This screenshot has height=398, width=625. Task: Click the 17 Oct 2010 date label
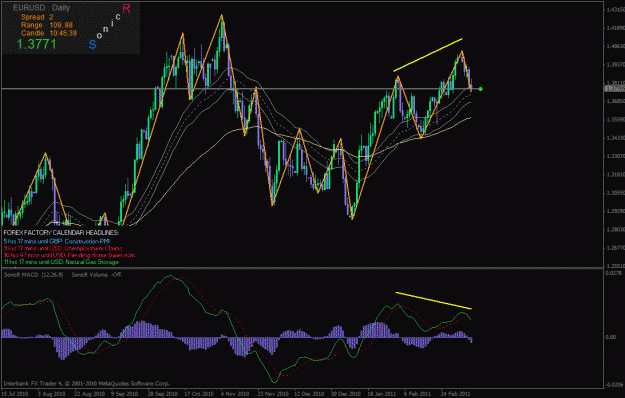pos(199,394)
